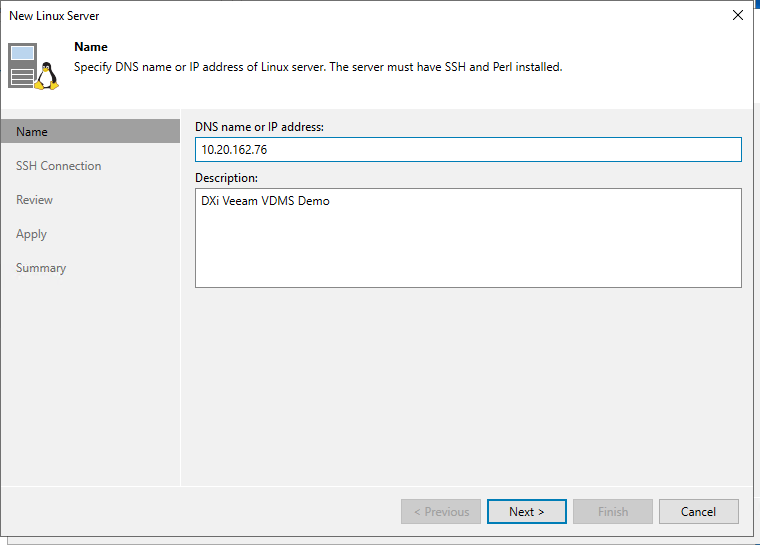Click the 'DXi Veeam VDMS Demo' description text
Viewport: 760px width, 545px height.
[265, 201]
